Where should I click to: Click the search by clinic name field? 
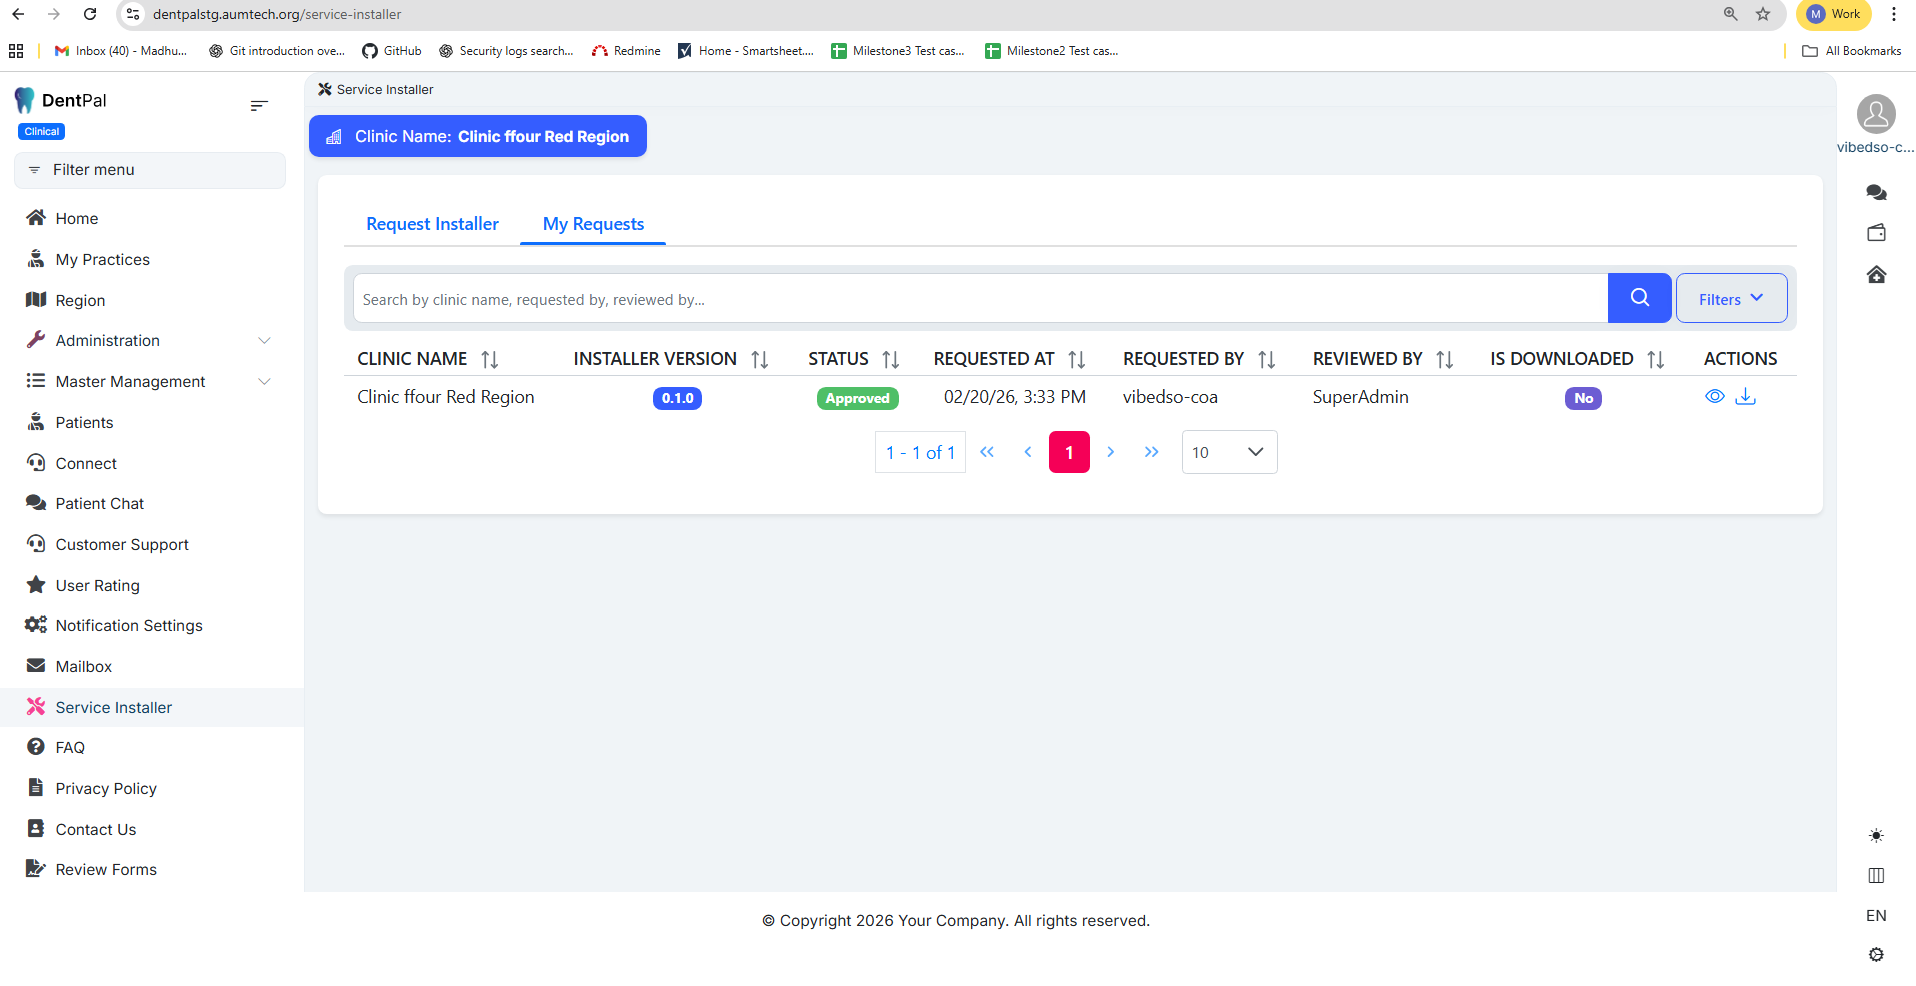pos(980,299)
